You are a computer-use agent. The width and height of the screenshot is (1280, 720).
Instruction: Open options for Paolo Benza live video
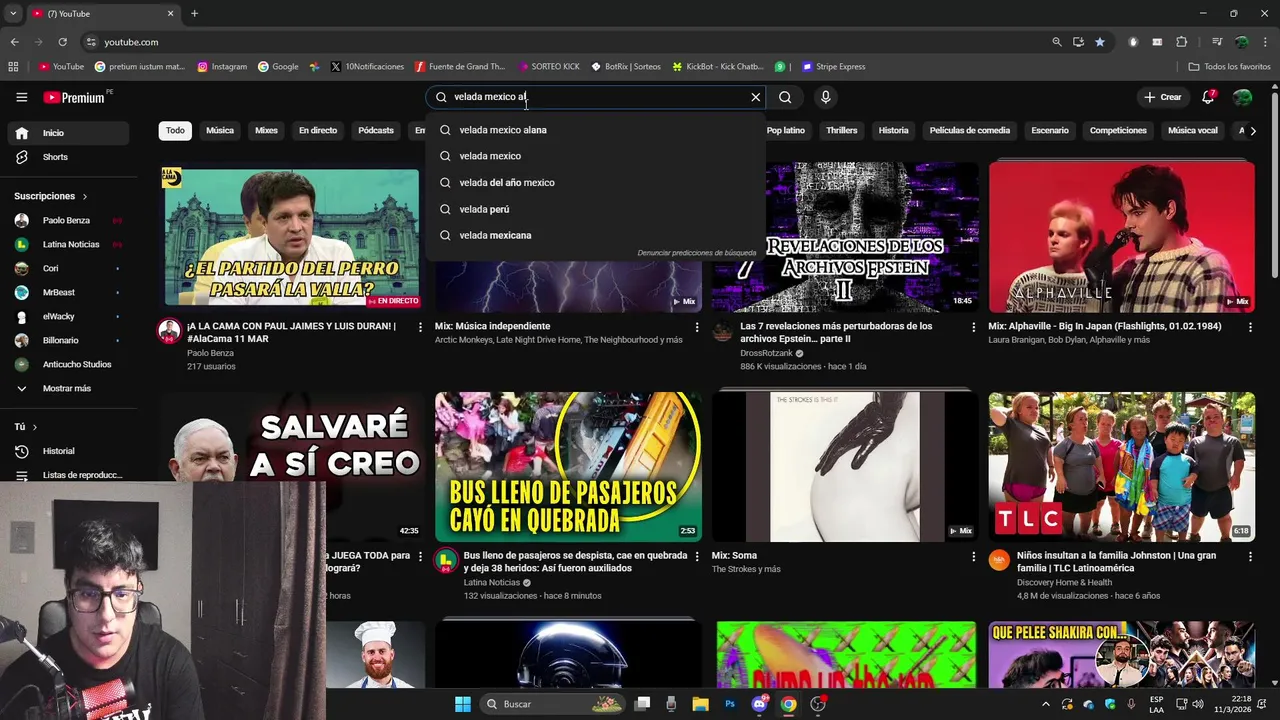click(x=421, y=327)
